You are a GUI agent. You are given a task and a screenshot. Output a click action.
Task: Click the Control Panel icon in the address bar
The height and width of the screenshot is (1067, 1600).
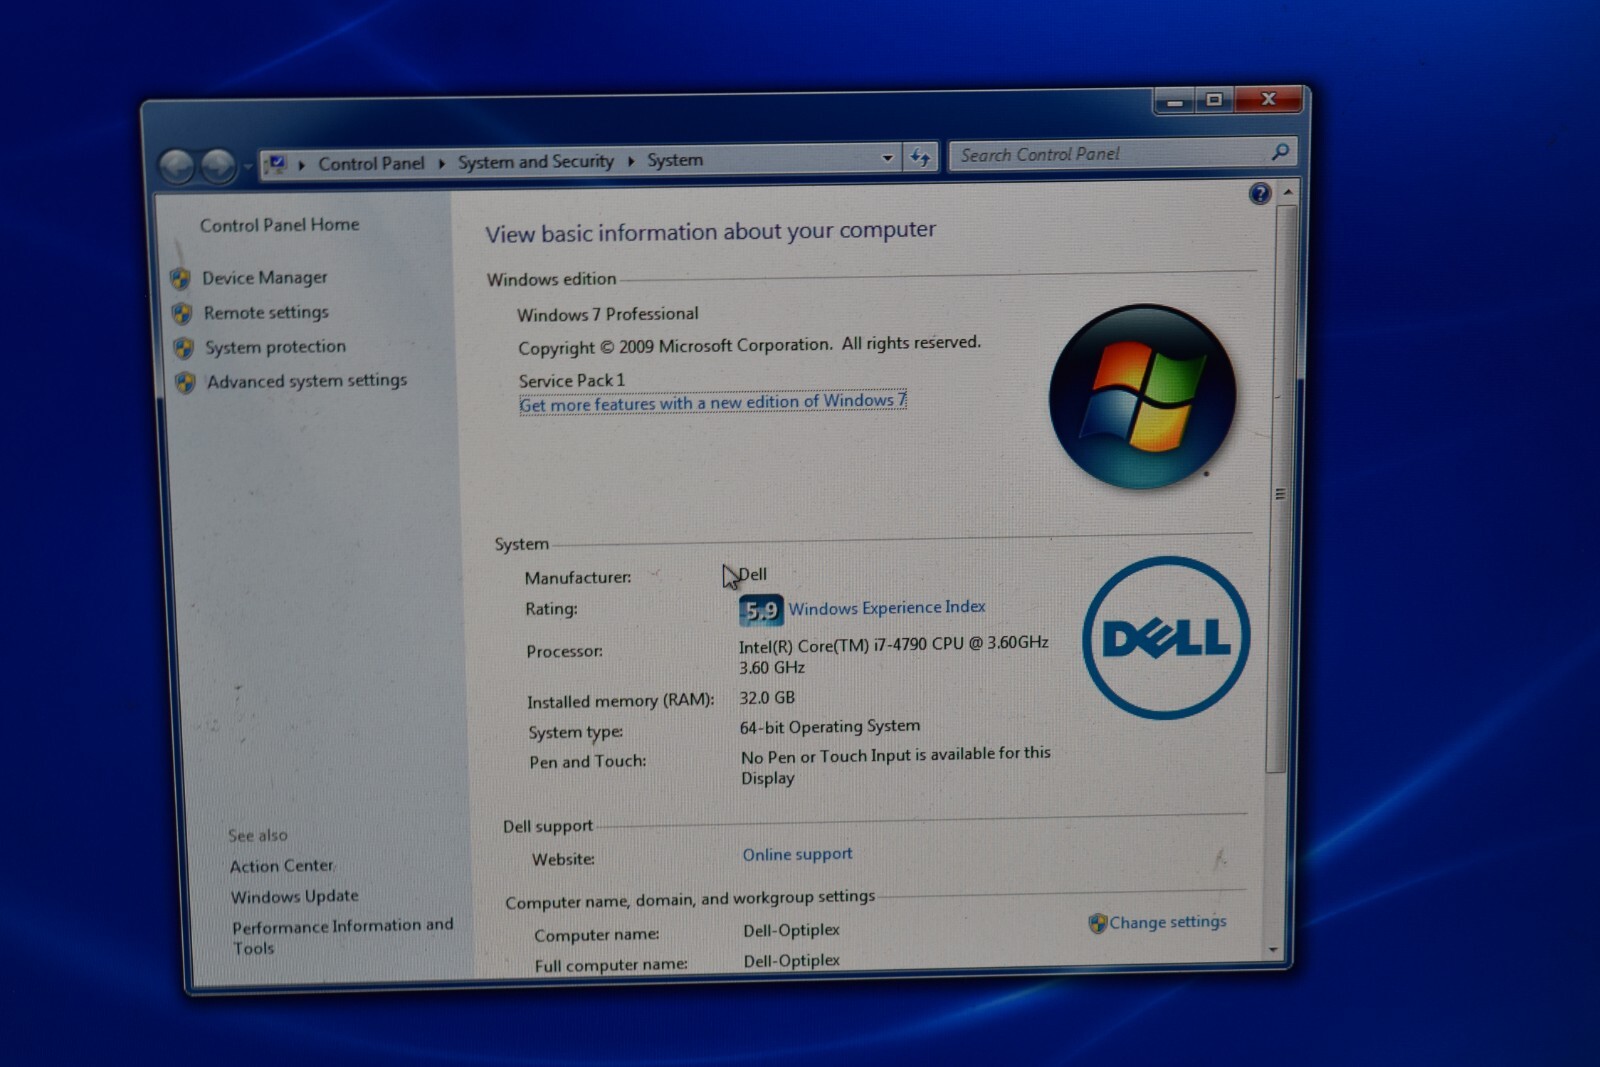[x=277, y=164]
